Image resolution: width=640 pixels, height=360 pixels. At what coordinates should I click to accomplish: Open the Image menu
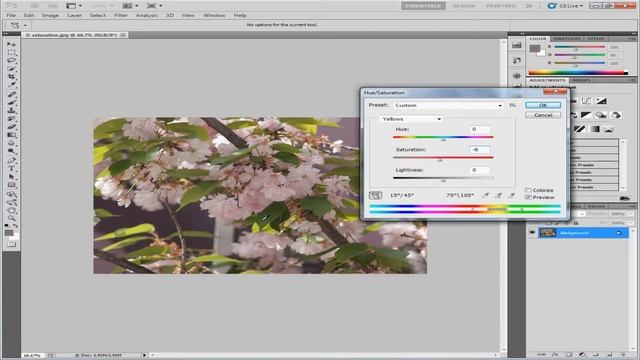50,15
